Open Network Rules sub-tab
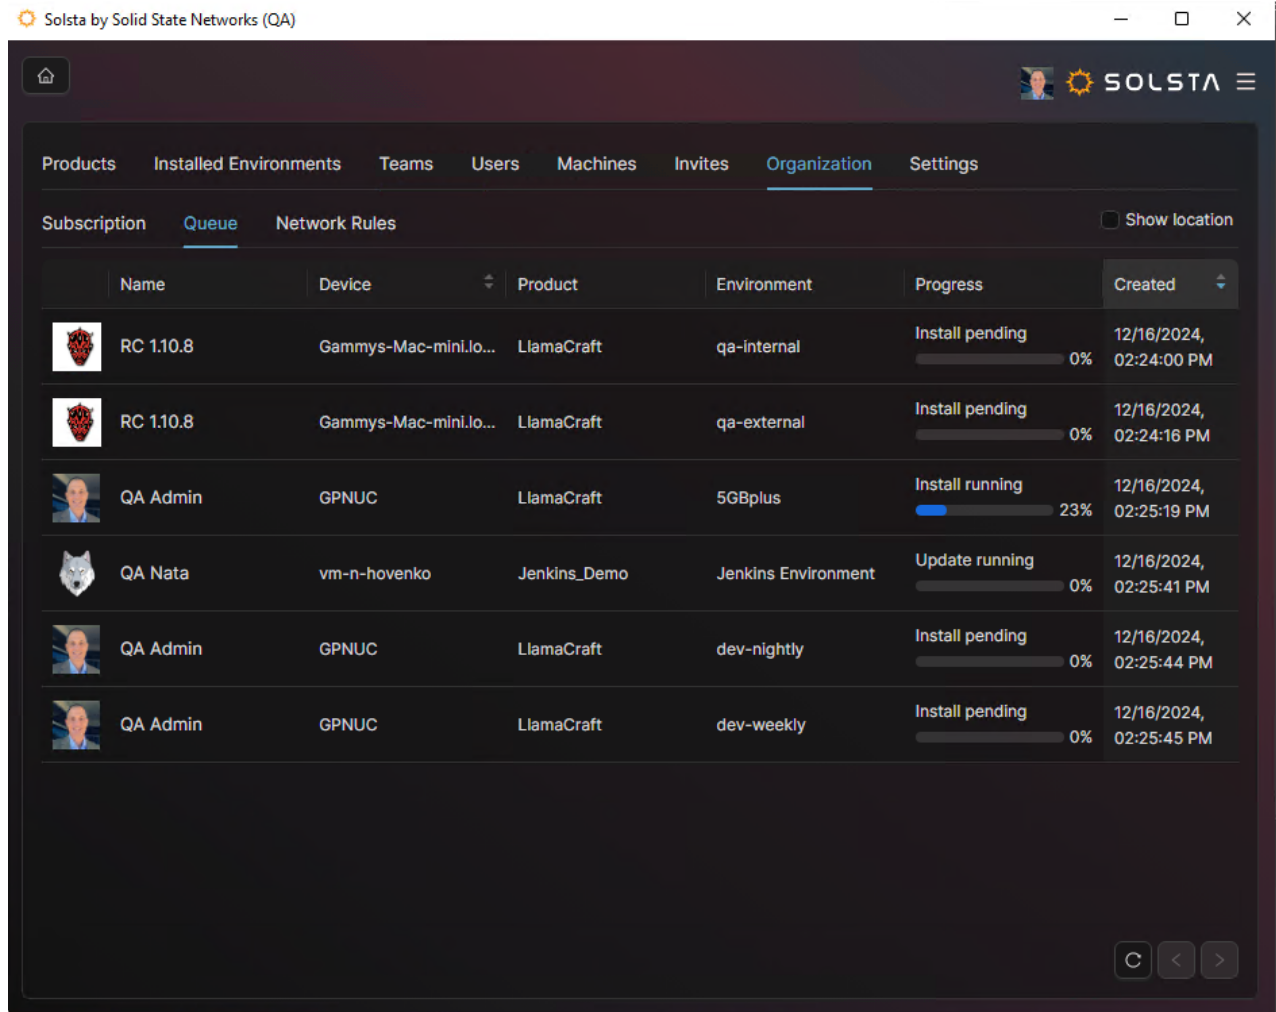 336,223
